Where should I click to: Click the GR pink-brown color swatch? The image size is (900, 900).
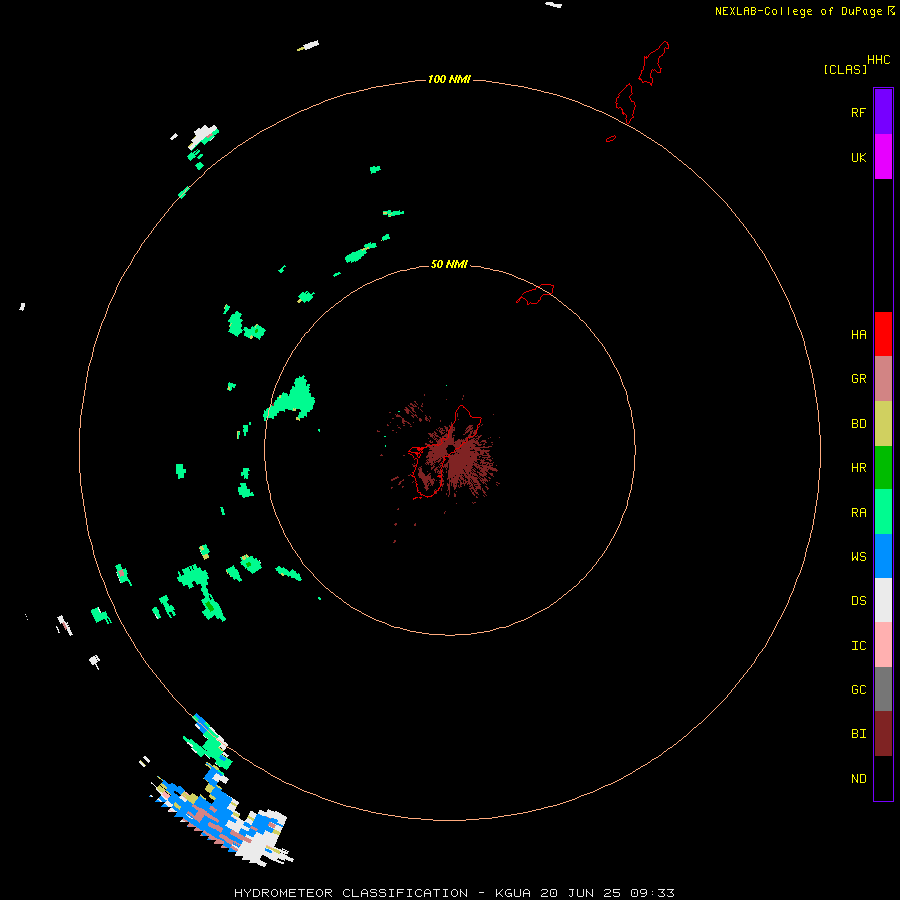(x=883, y=379)
